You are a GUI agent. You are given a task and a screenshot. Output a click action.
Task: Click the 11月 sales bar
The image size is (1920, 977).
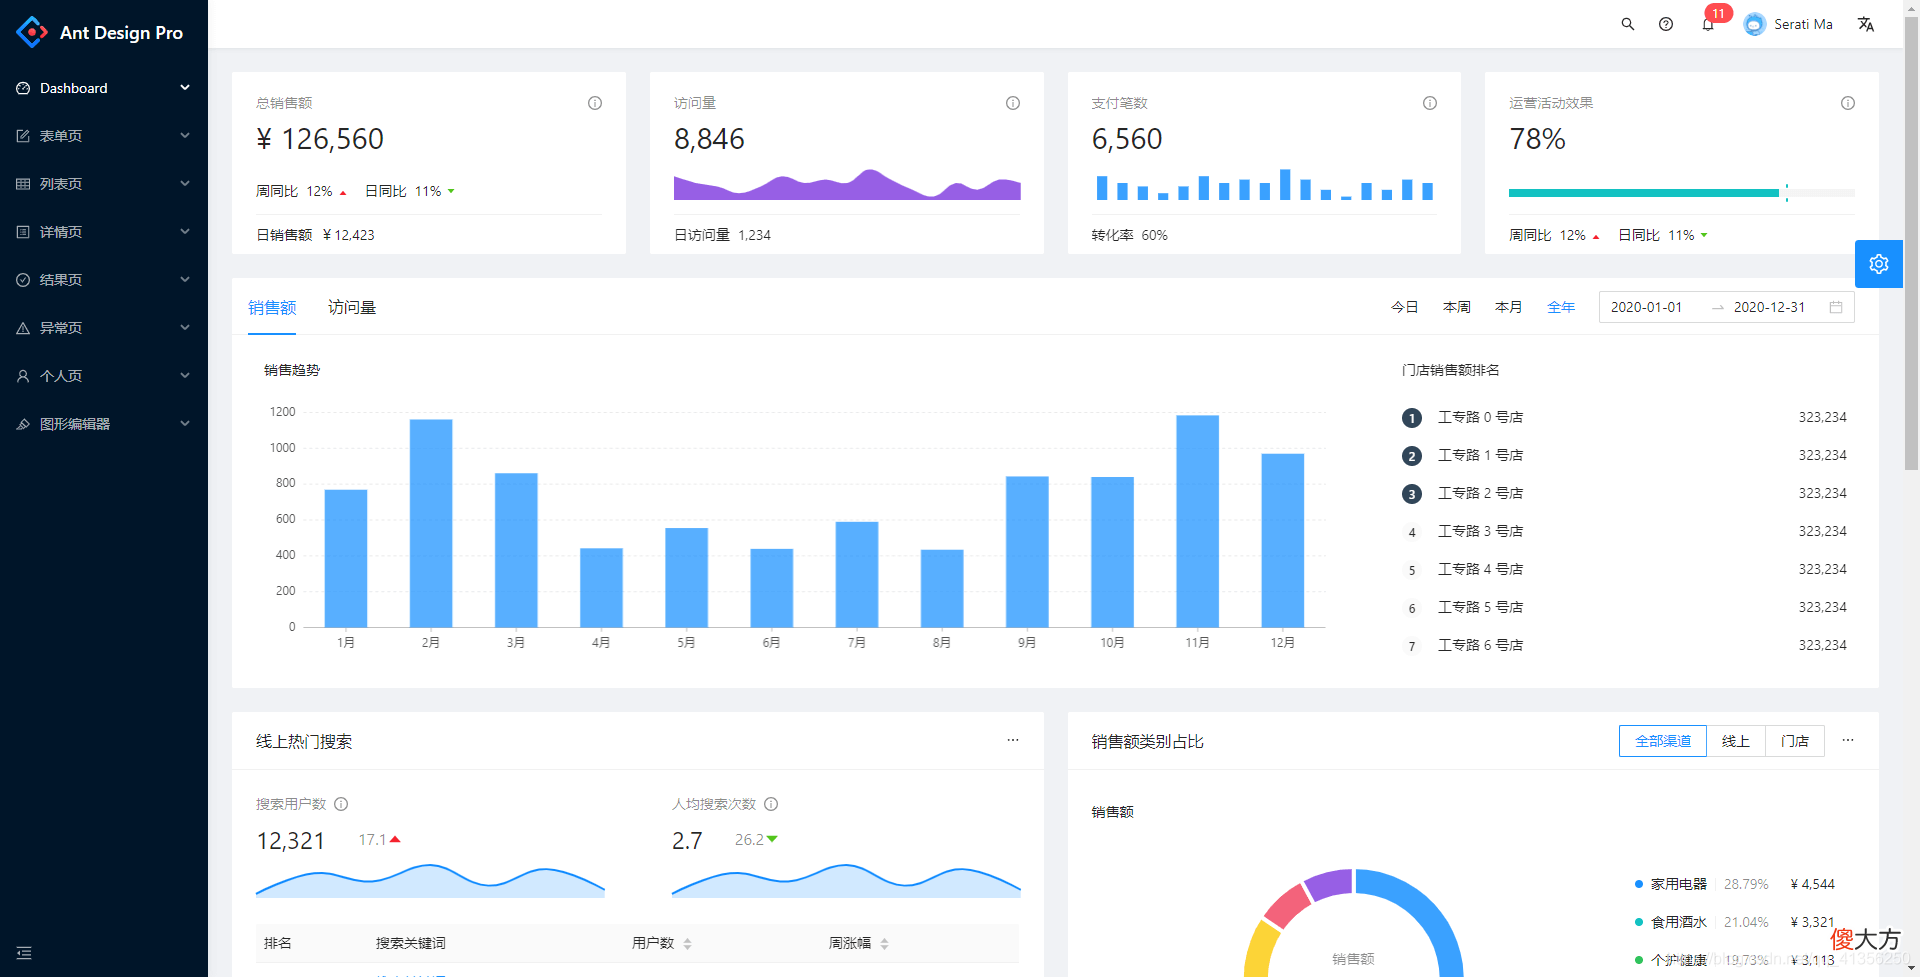pyautogui.click(x=1197, y=521)
